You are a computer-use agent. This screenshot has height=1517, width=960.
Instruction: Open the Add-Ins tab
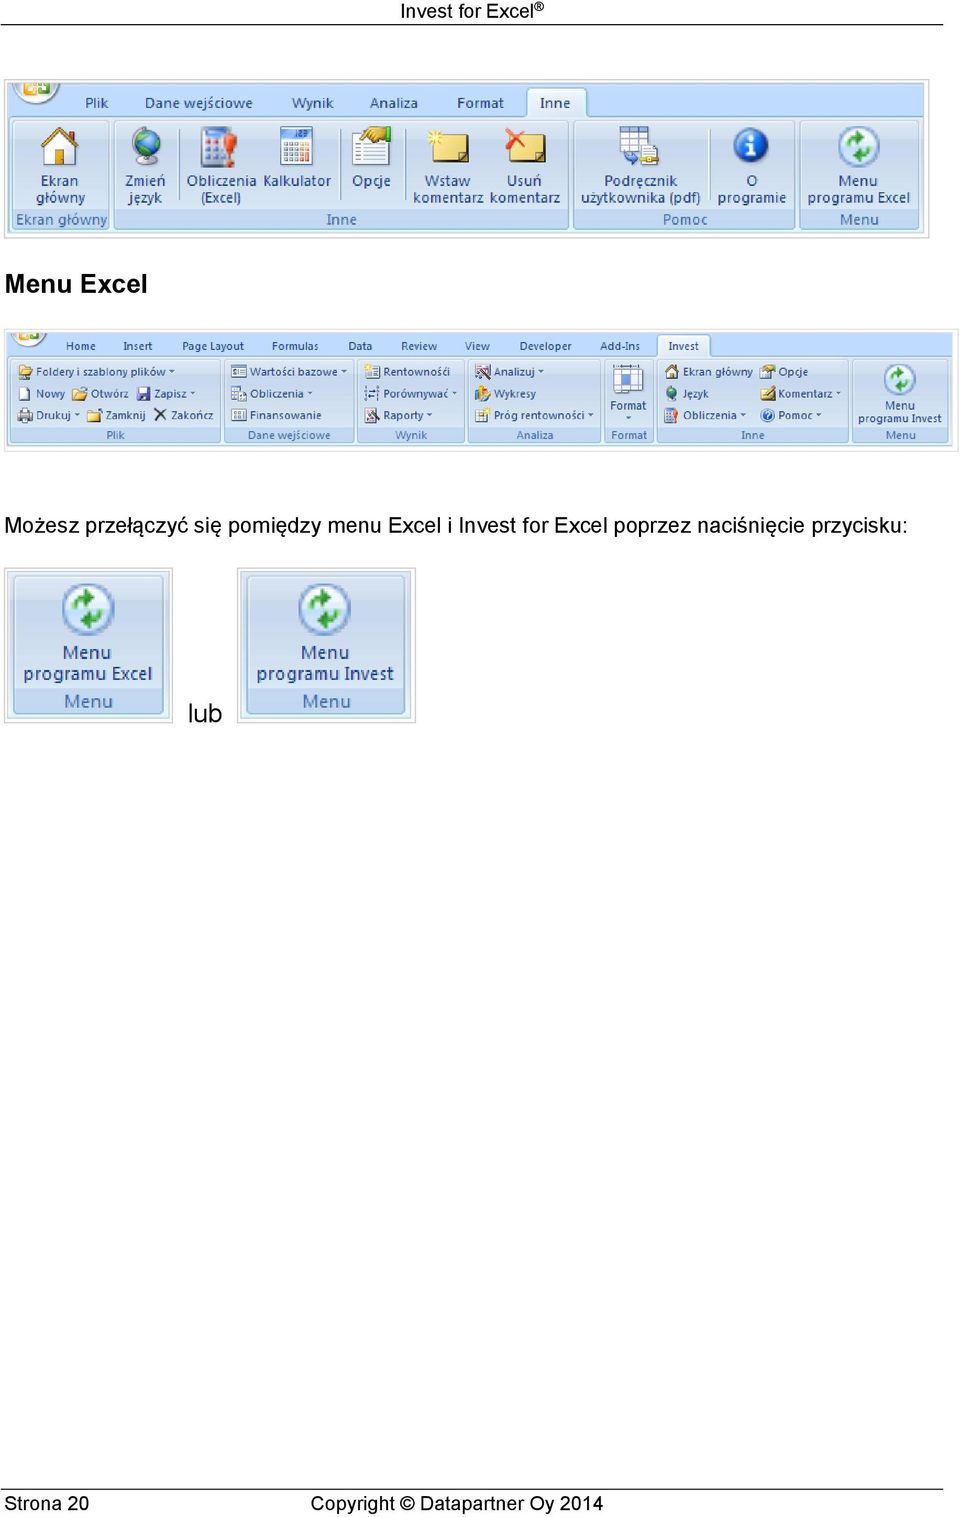point(620,346)
